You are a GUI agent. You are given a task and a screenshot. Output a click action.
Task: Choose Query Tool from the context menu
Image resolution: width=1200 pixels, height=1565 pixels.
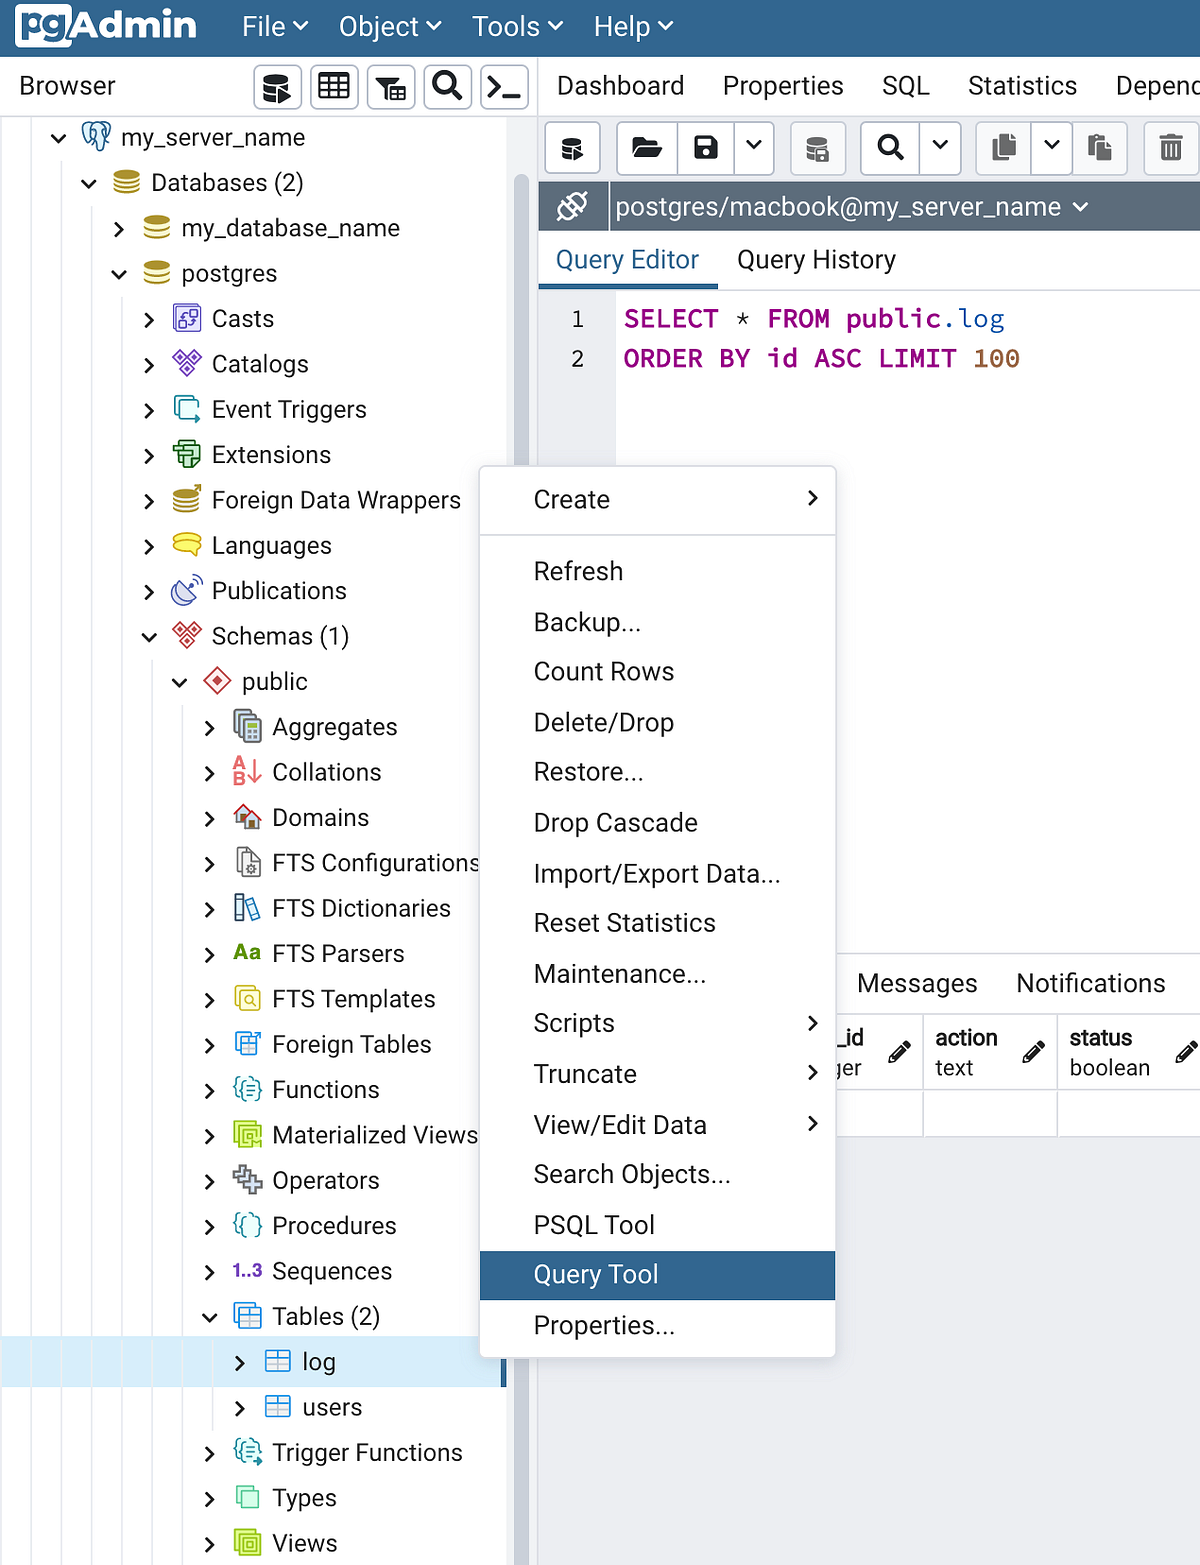pos(596,1274)
